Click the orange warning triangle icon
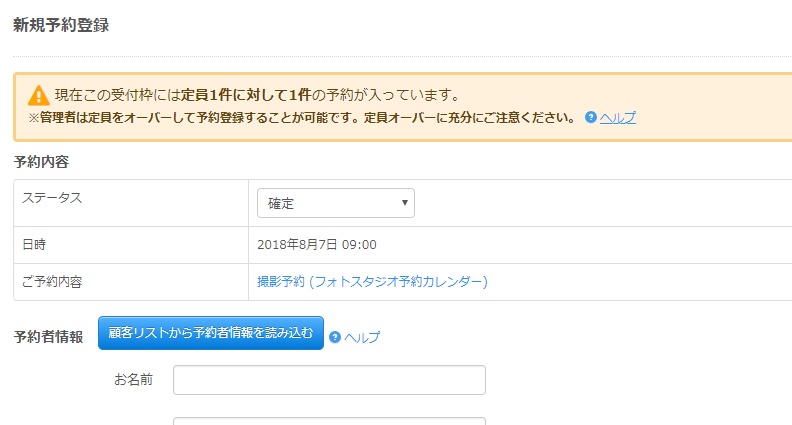Viewport: 792px width, 425px height. click(38, 95)
